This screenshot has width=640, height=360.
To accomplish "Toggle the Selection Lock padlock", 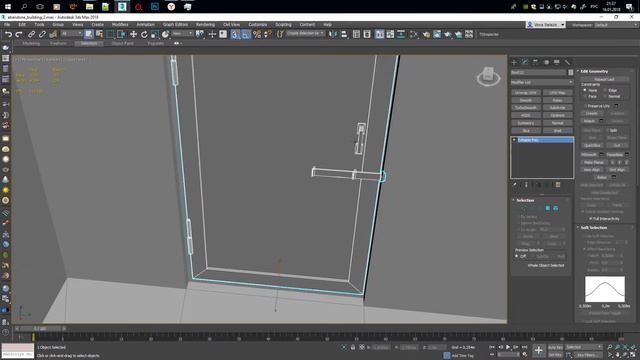I will pos(353,347).
